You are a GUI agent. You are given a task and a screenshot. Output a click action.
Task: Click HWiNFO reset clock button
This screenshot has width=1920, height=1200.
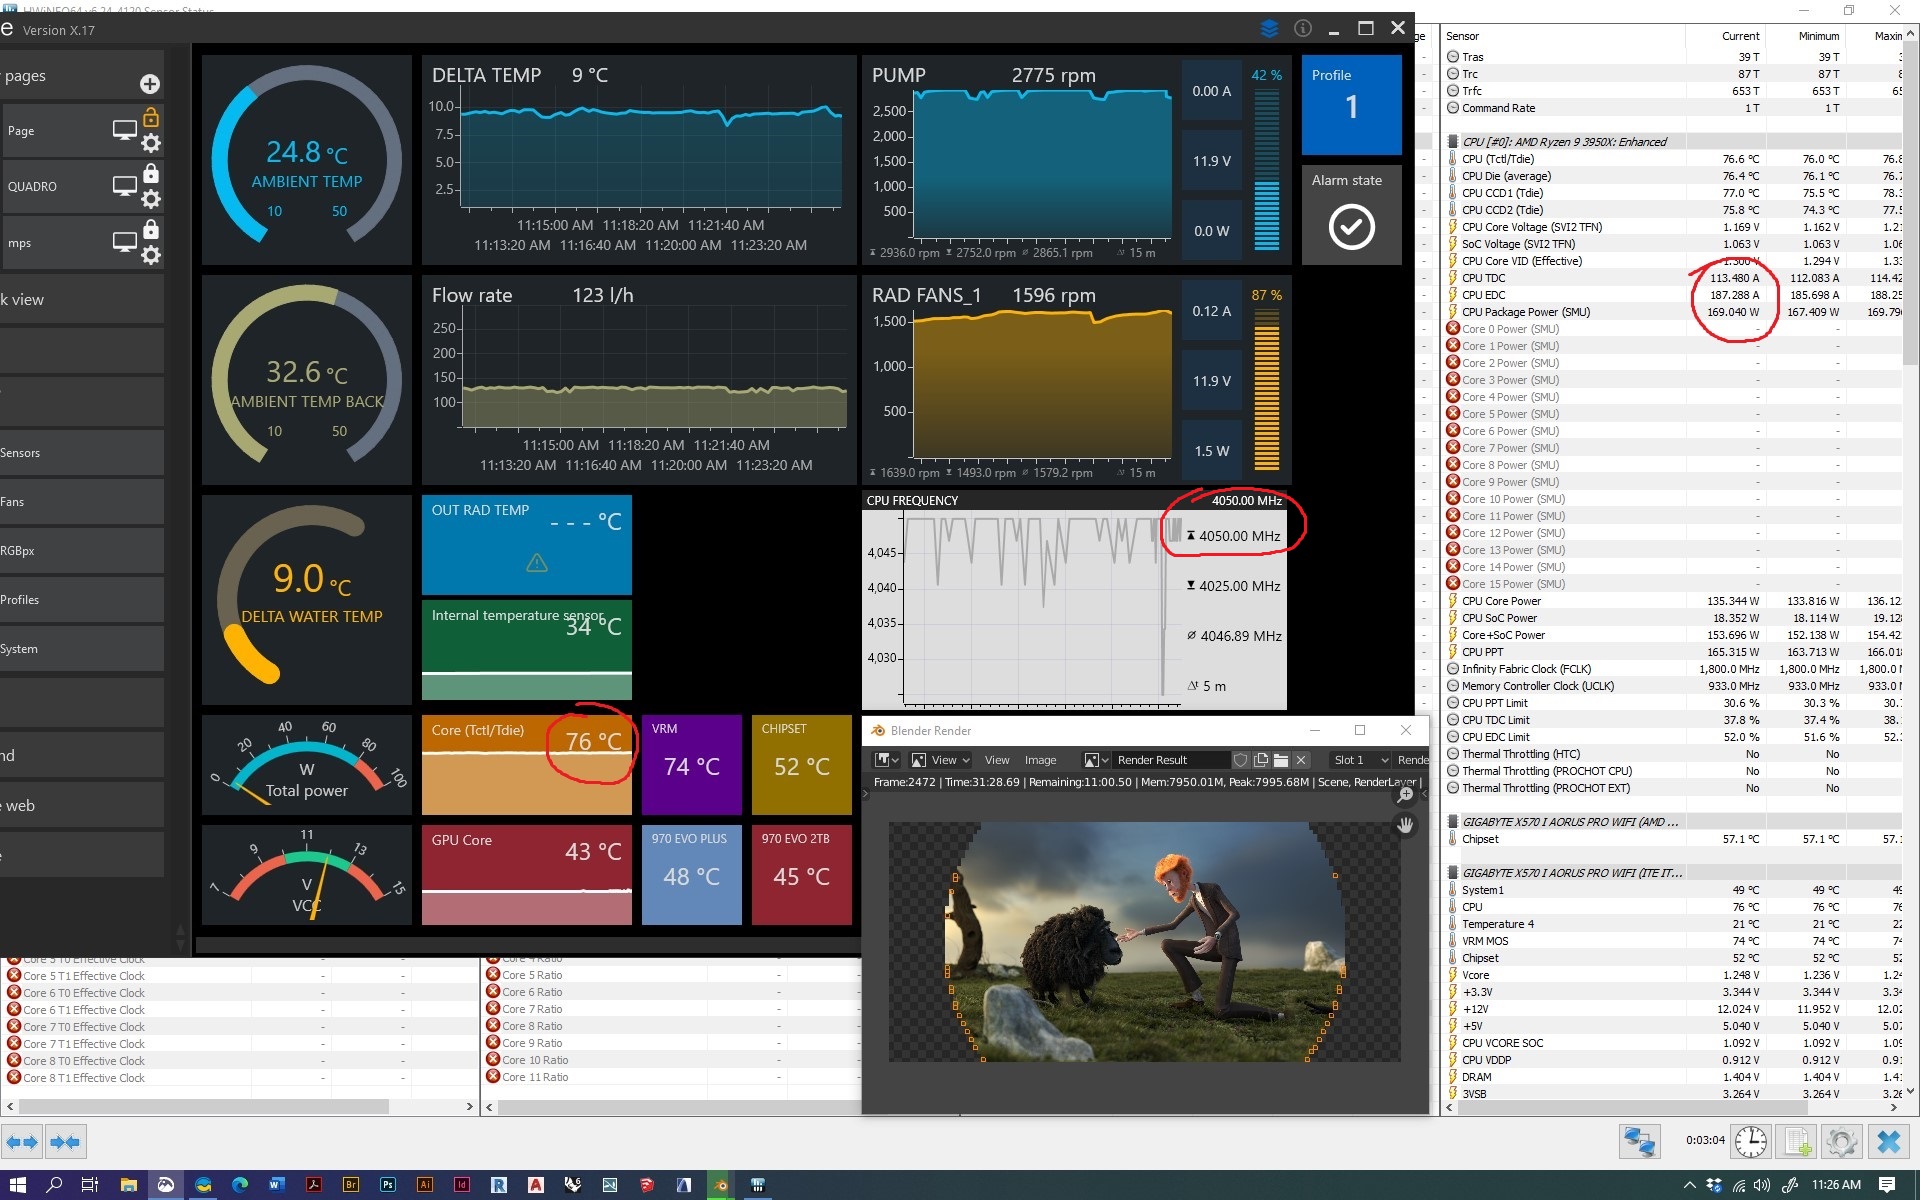coord(1750,1141)
